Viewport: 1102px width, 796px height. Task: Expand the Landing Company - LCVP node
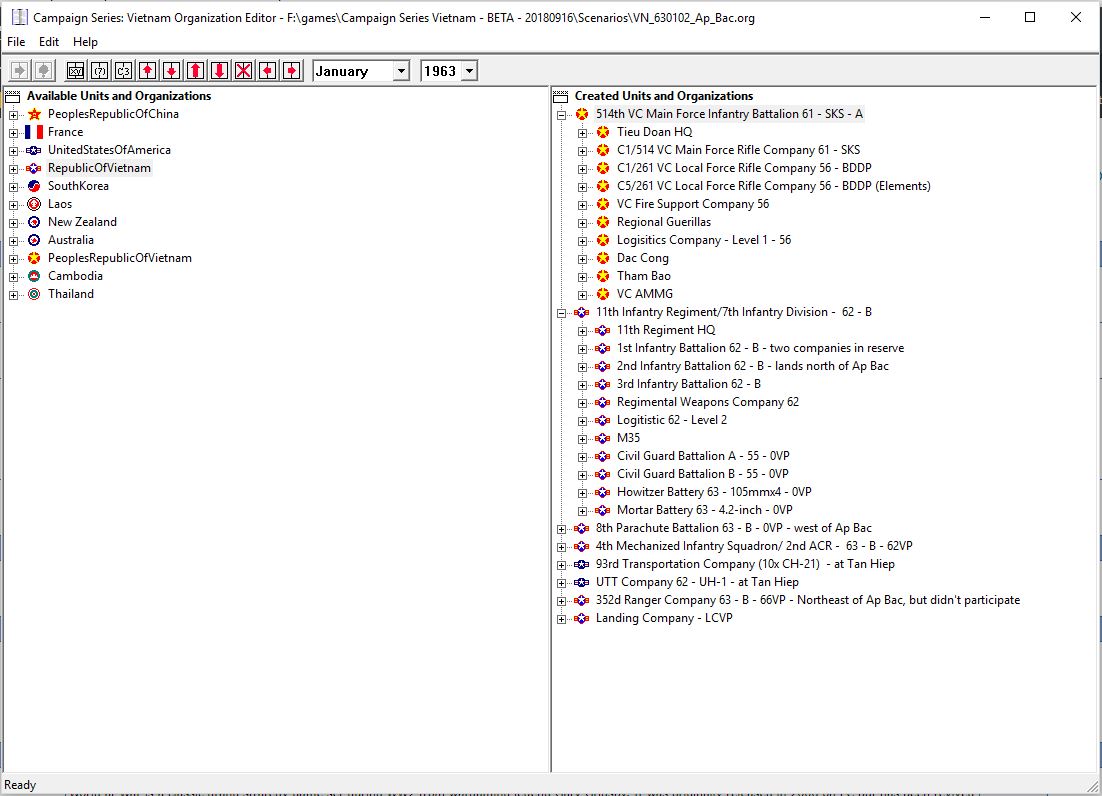562,619
